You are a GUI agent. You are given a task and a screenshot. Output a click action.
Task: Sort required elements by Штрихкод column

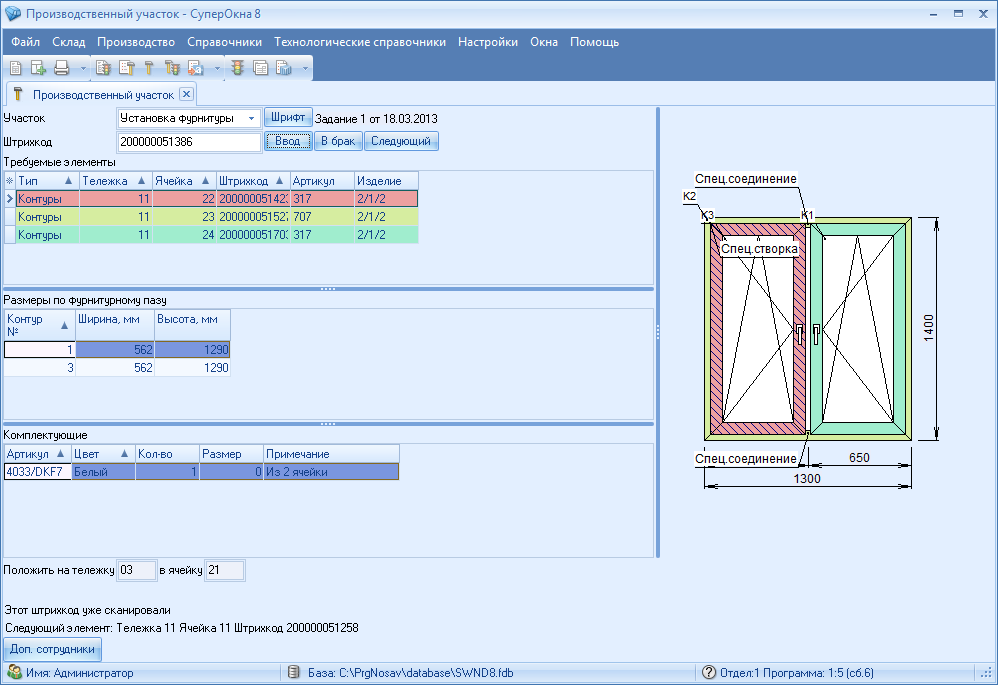click(x=253, y=181)
